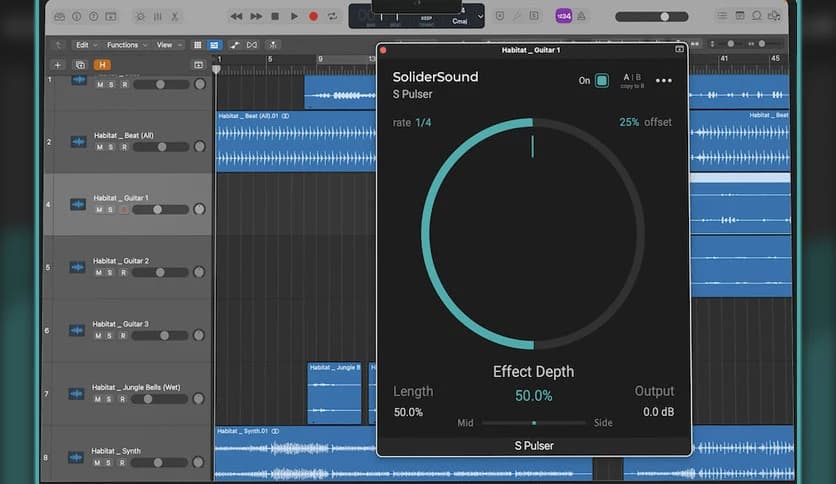Open the Loop Browser icon
The height and width of the screenshot is (484, 836).
click(x=757, y=16)
